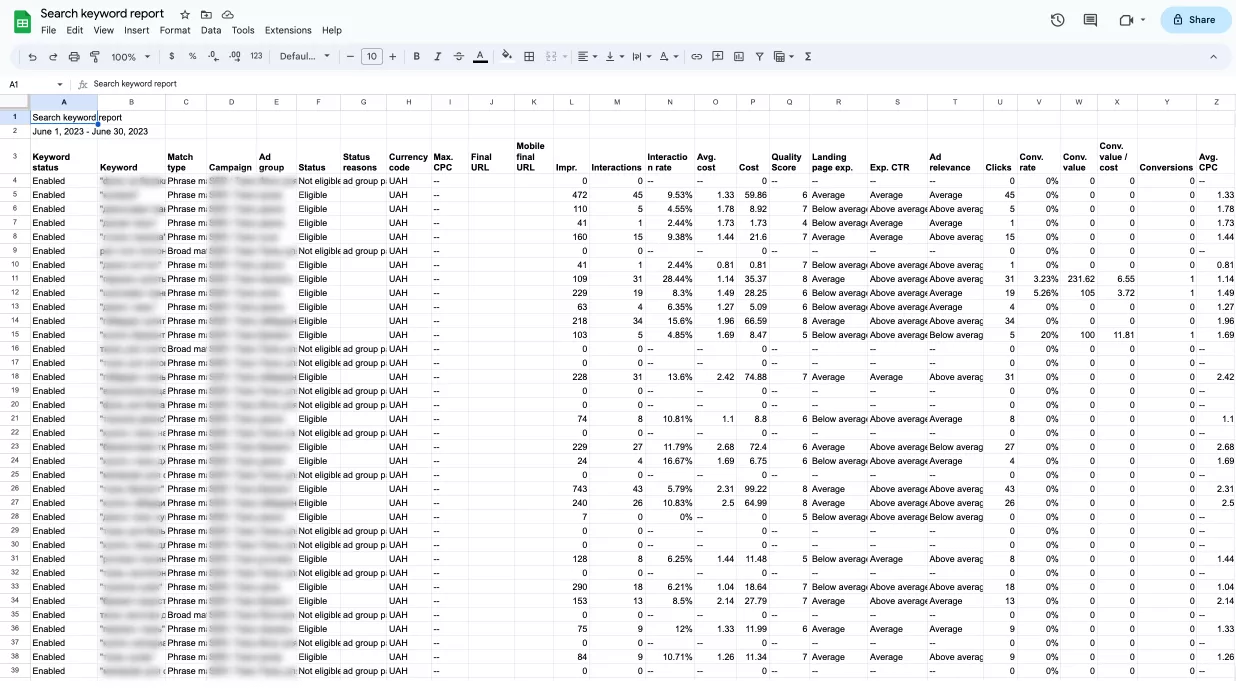The image size is (1236, 689).
Task: Click the font size field
Action: 372,57
